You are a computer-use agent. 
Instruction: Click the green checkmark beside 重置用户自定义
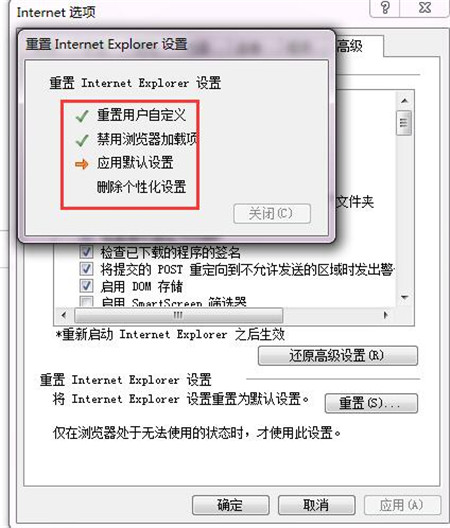coord(82,116)
